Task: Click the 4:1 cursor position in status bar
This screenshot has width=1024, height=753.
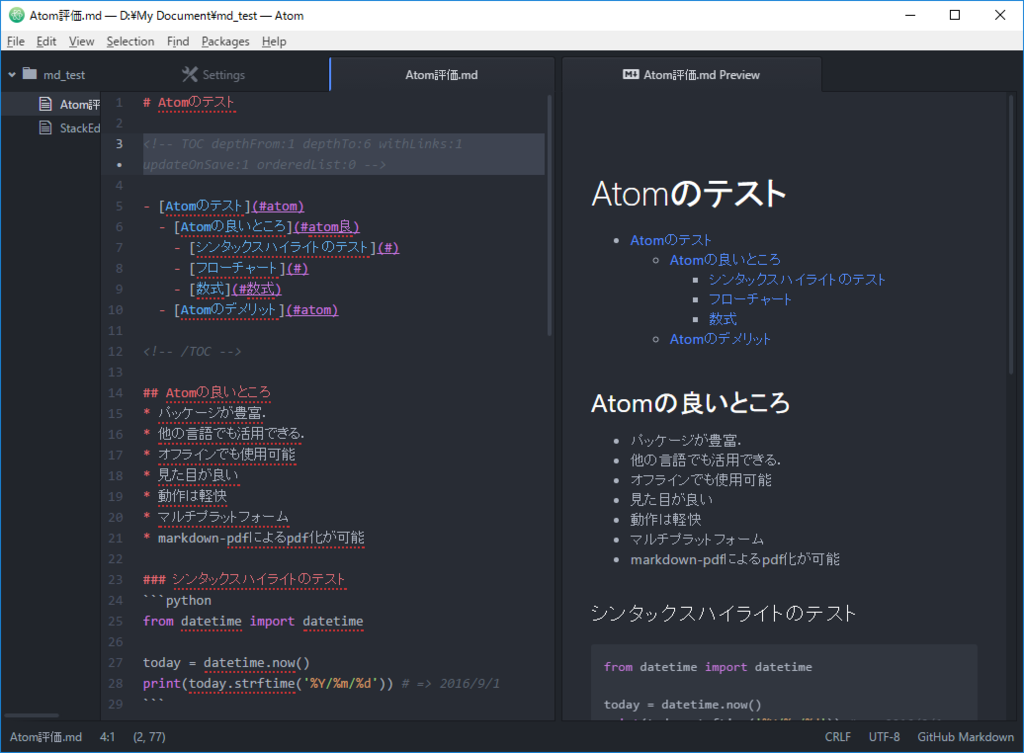Action: click(107, 737)
